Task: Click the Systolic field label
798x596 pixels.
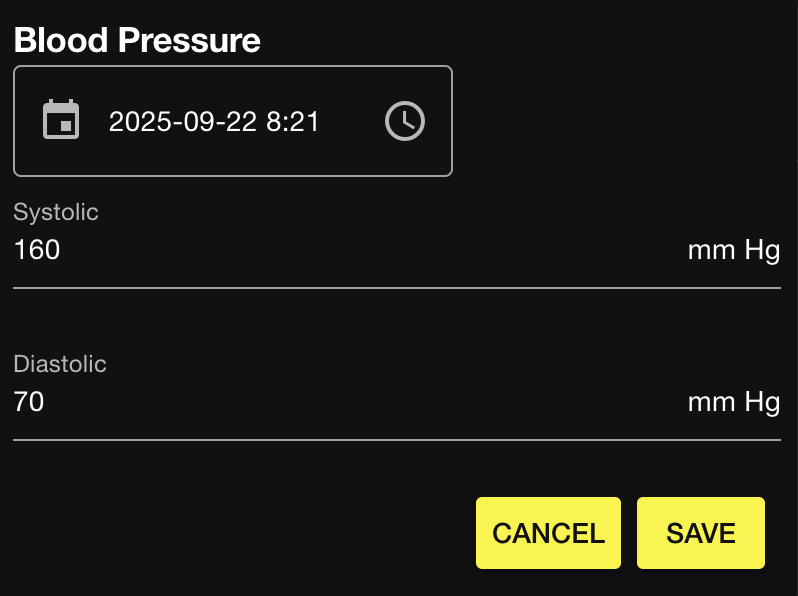Action: 56,212
